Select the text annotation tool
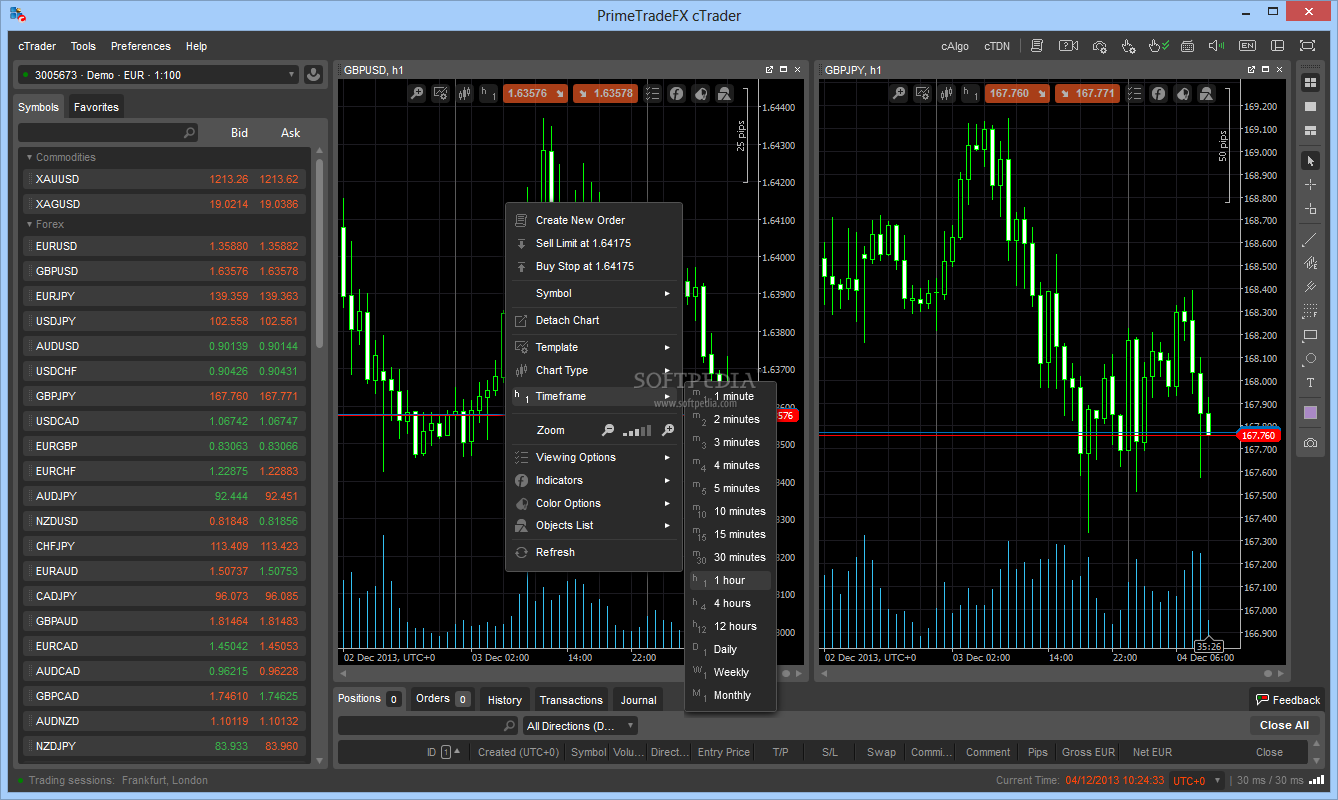1338x800 pixels. tap(1310, 383)
